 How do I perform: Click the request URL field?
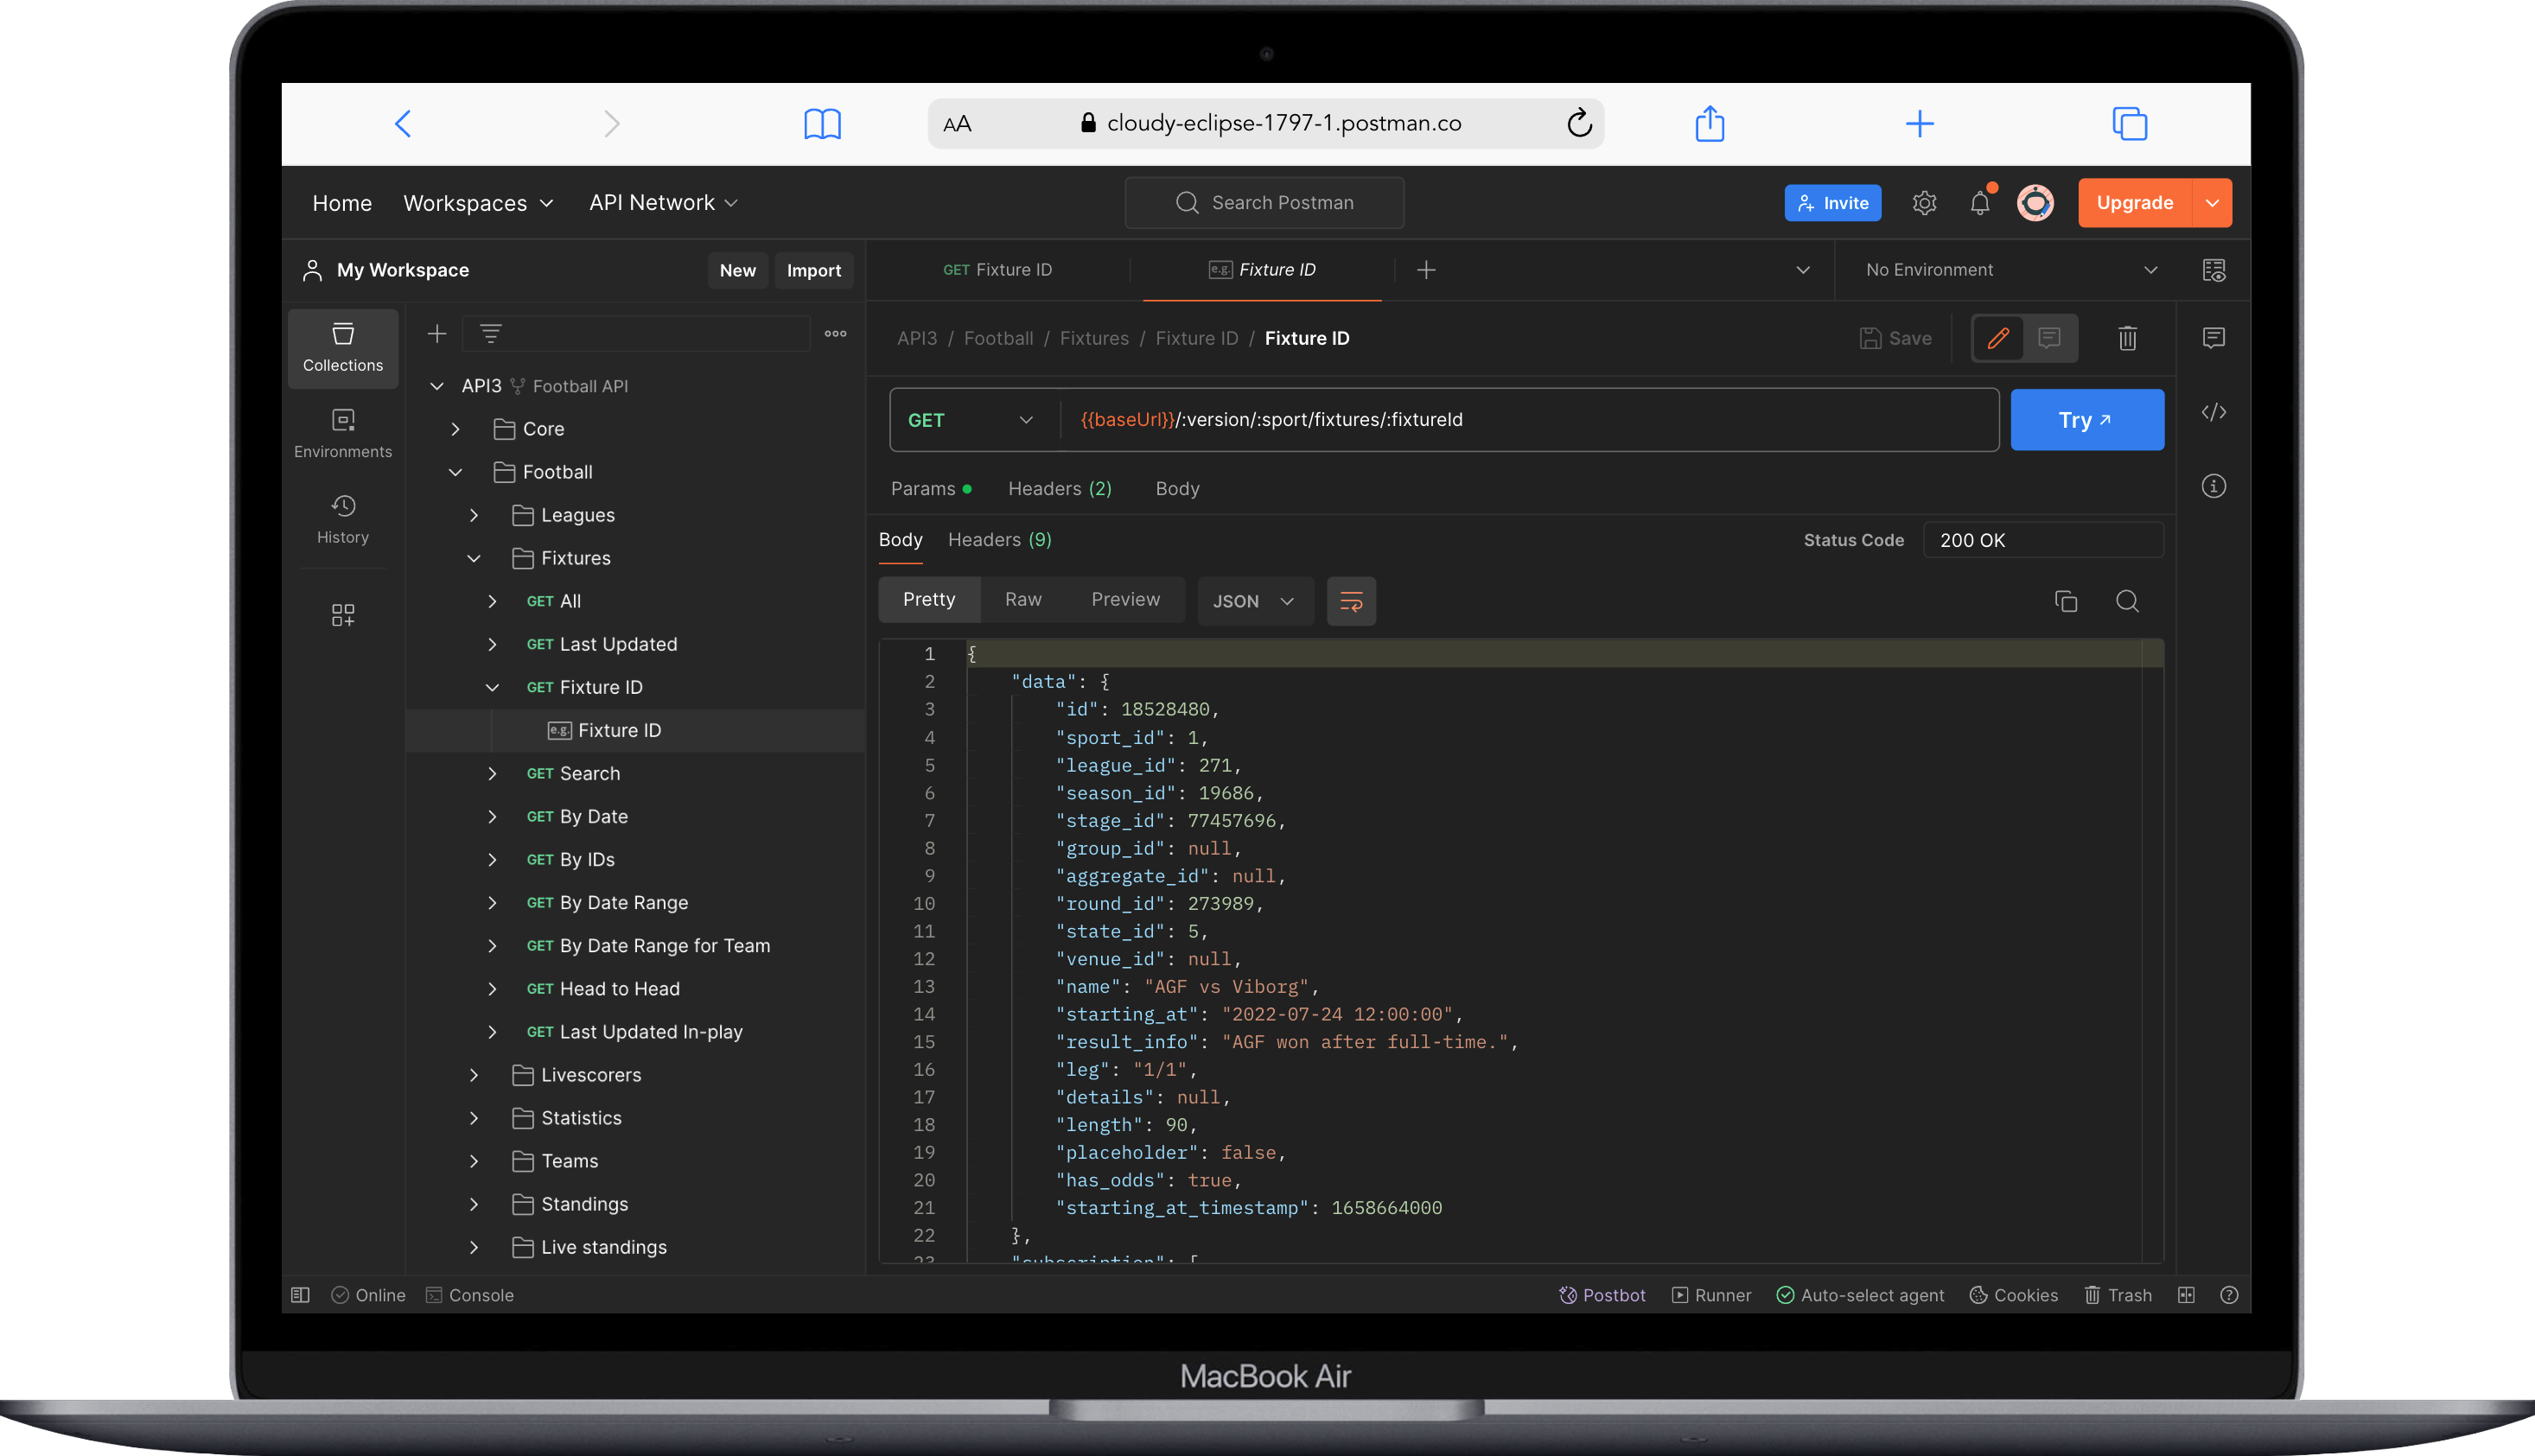[1530, 420]
